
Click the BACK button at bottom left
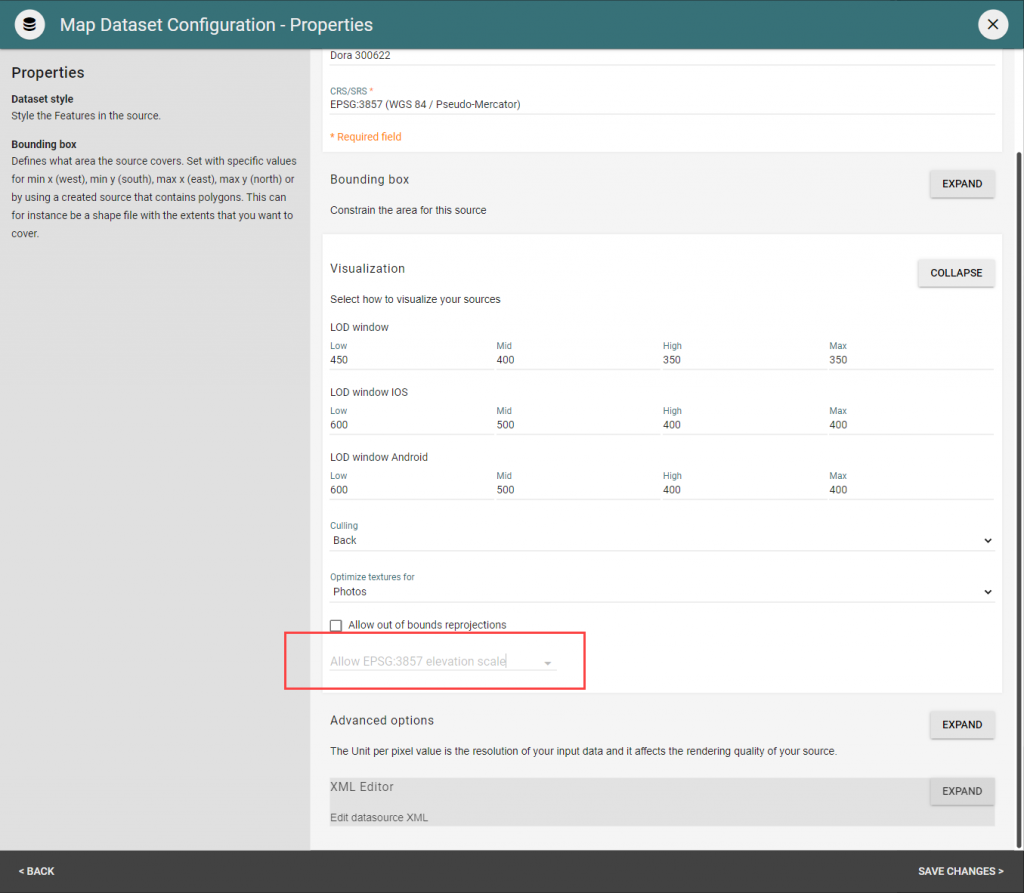tap(36, 871)
